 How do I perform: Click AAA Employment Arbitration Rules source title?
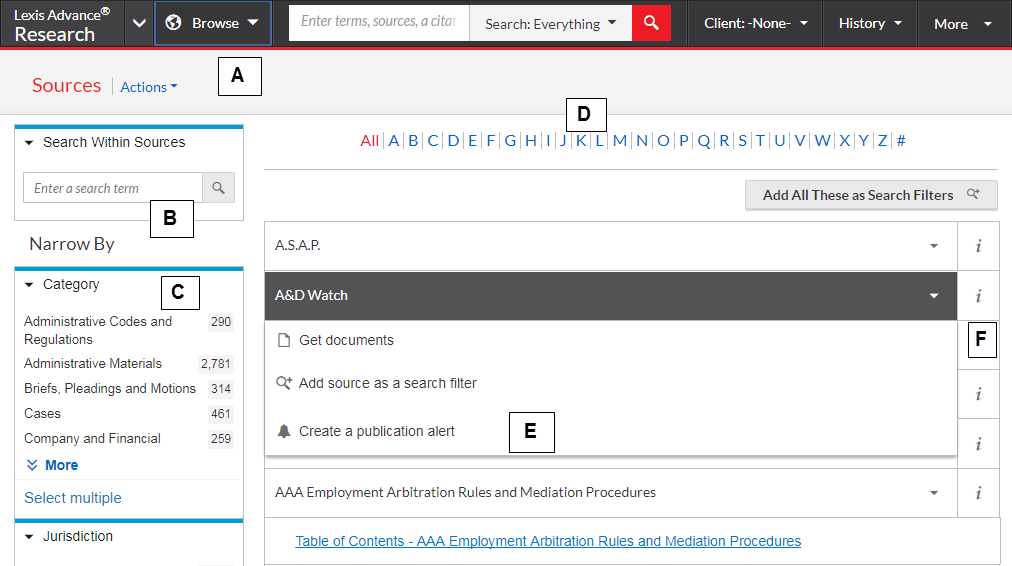click(x=465, y=492)
